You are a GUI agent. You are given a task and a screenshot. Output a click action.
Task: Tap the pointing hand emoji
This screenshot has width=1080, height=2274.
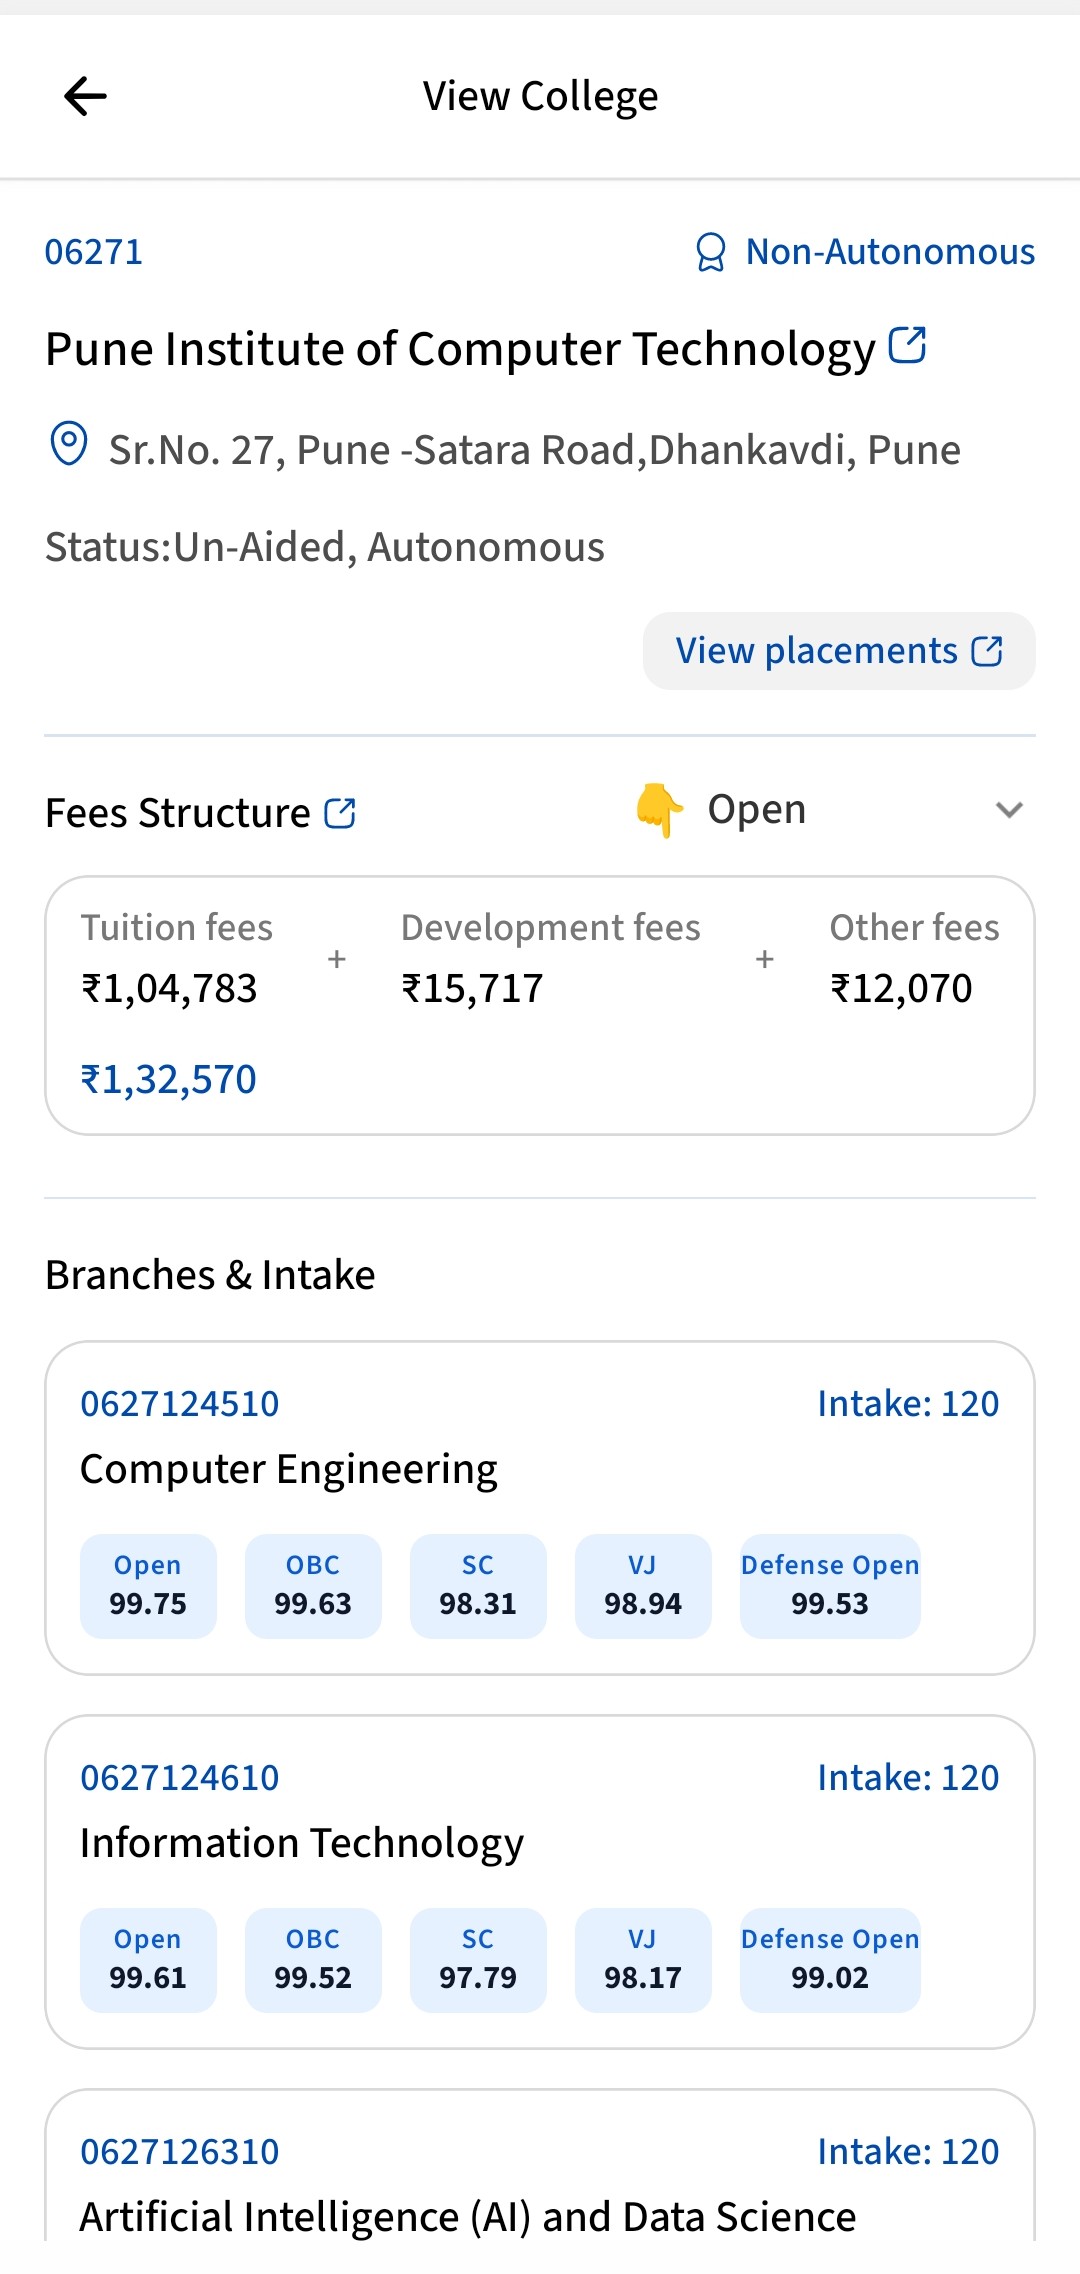click(x=659, y=810)
